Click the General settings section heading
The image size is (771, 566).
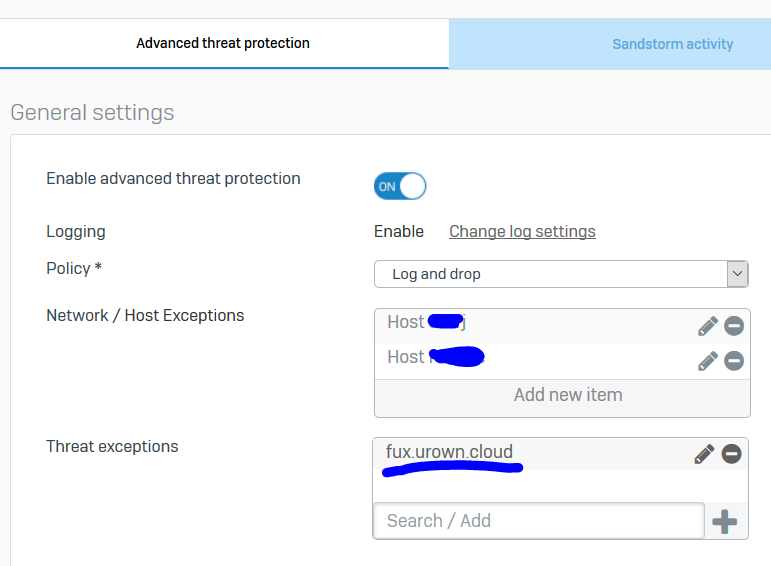coord(92,112)
